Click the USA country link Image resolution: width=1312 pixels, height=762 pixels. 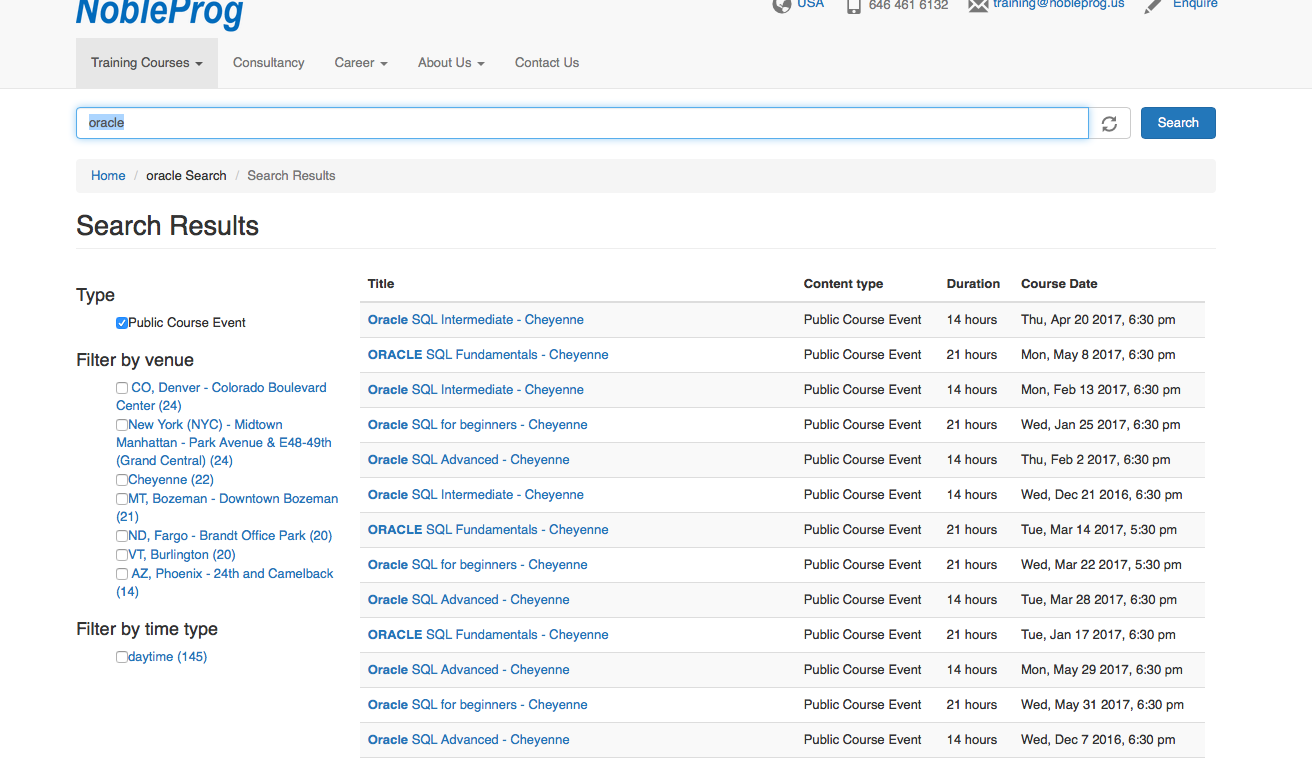tap(811, 4)
